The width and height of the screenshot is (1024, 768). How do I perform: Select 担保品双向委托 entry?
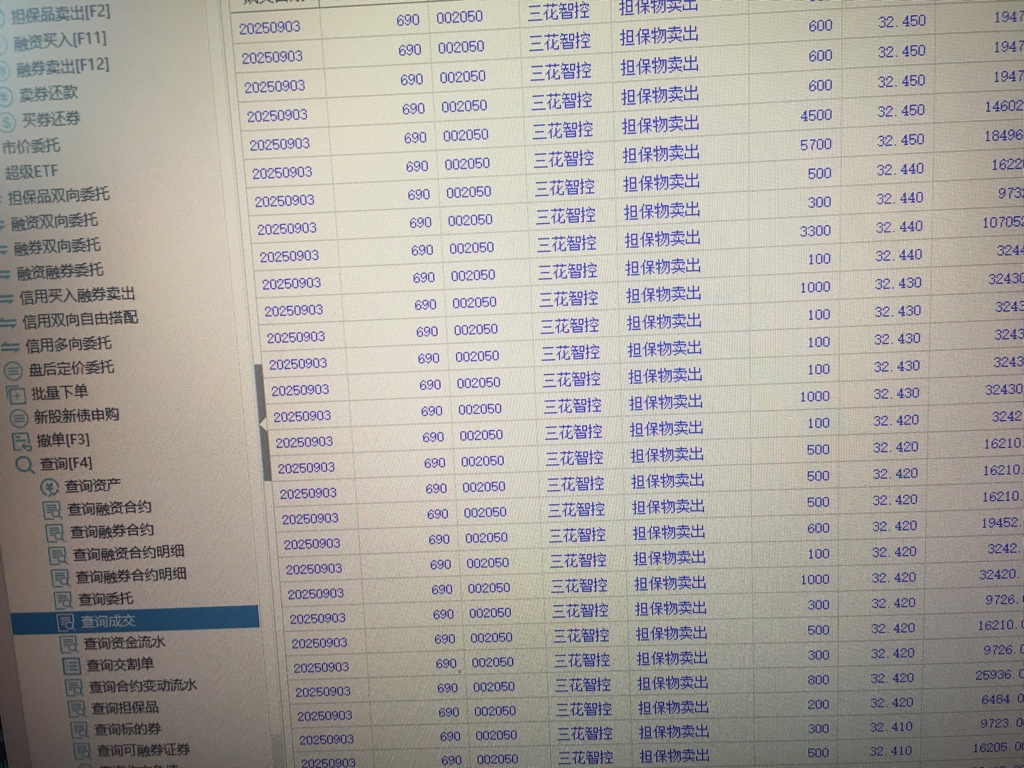(59, 195)
